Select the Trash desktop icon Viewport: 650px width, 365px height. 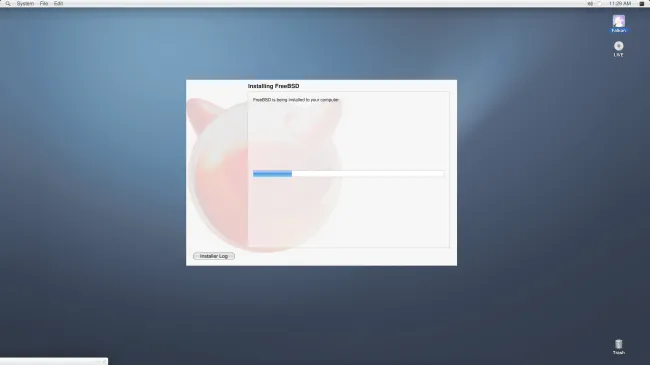point(618,347)
